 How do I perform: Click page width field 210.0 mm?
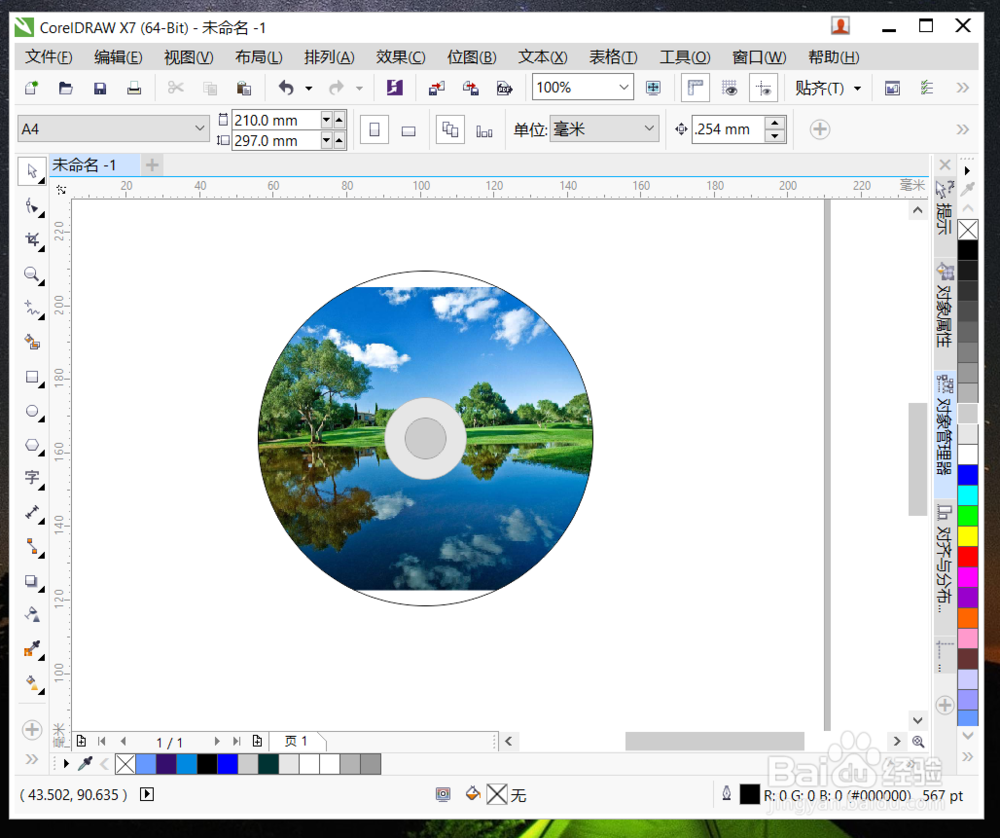point(276,120)
